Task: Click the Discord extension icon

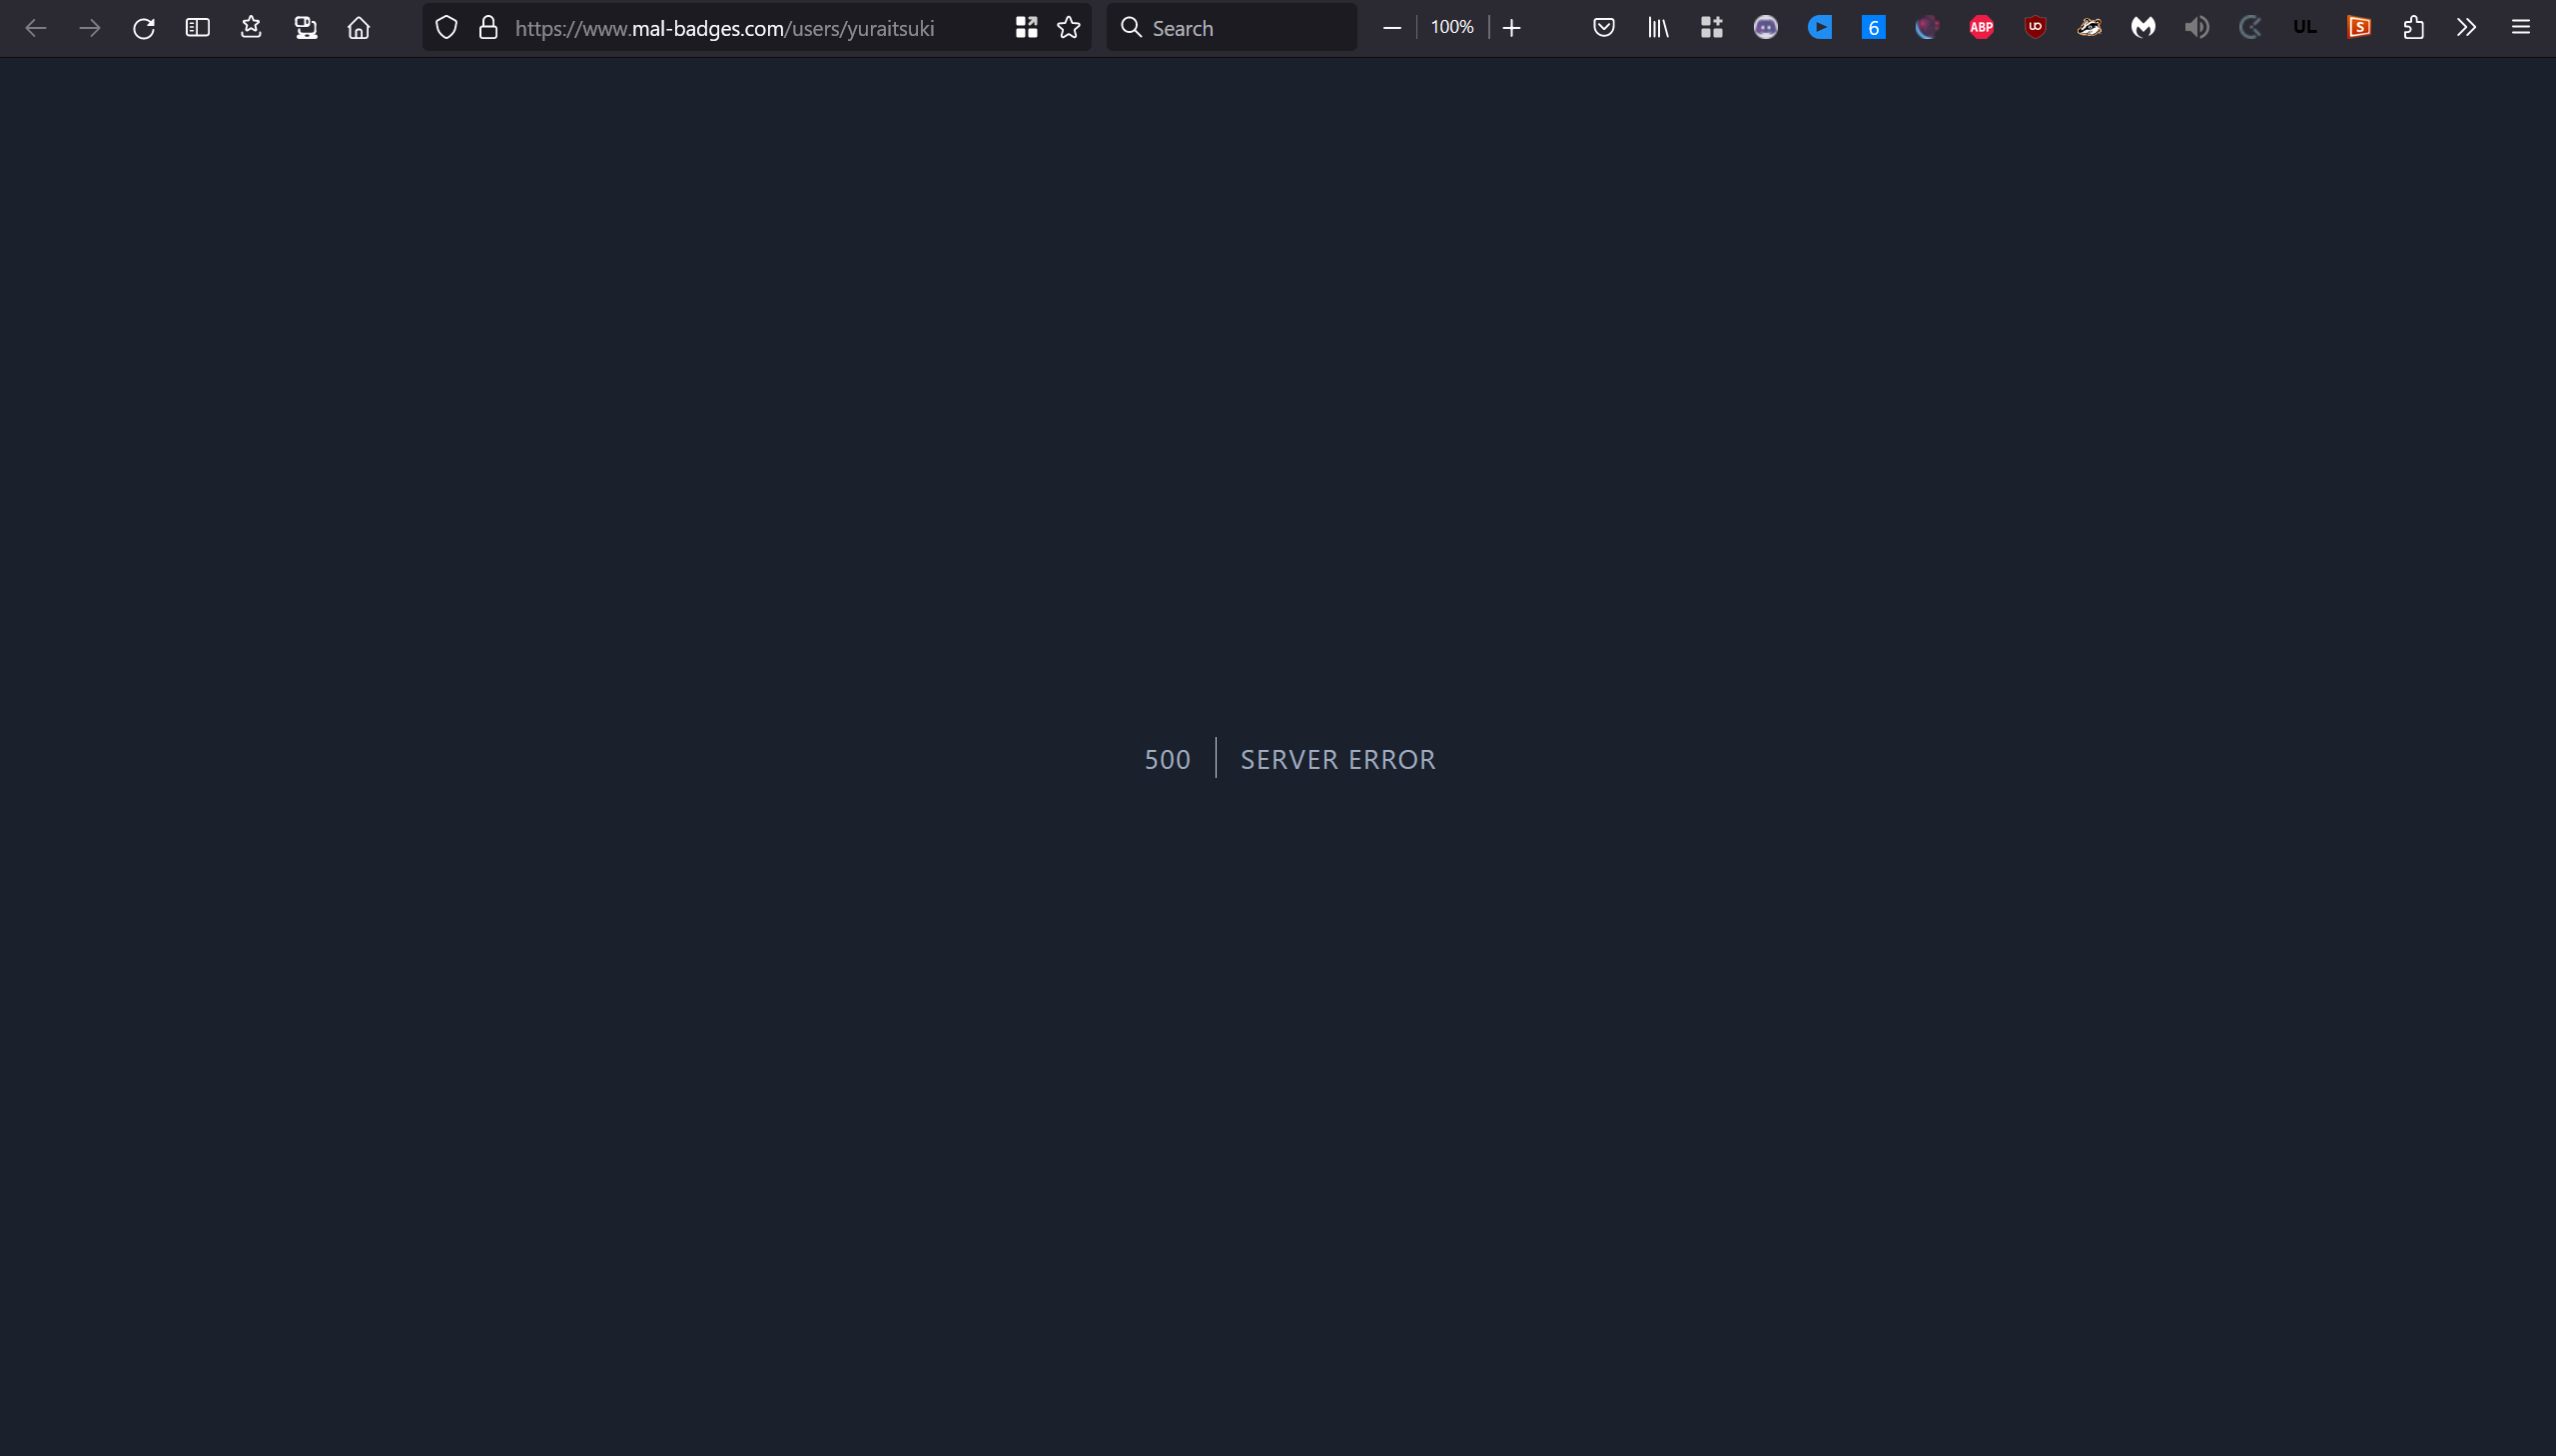Action: [x=1766, y=28]
